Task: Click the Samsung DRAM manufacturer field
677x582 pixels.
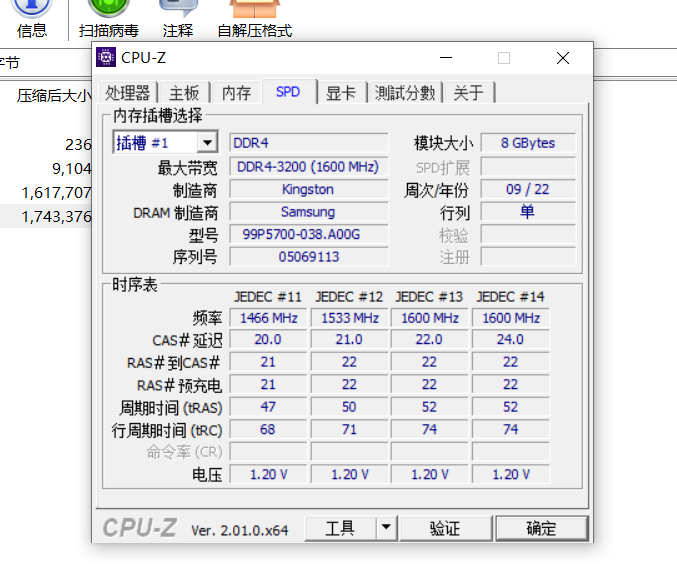Action: (309, 212)
